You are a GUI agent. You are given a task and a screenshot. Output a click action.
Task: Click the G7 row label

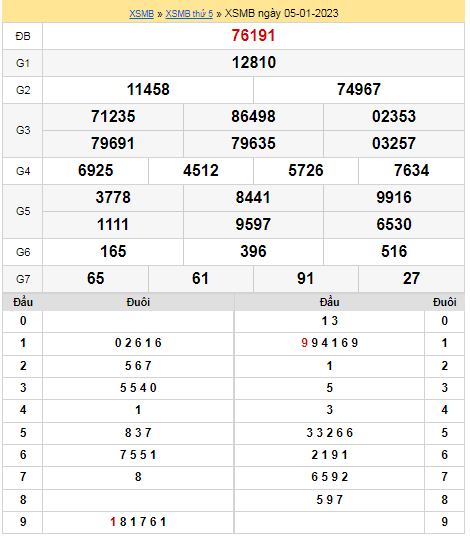point(23,279)
